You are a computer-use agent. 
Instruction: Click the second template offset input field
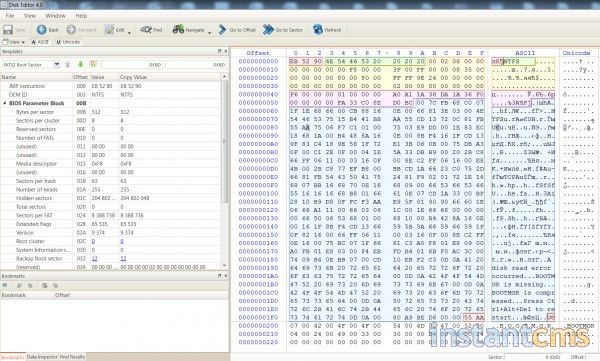pyautogui.click(x=196, y=65)
